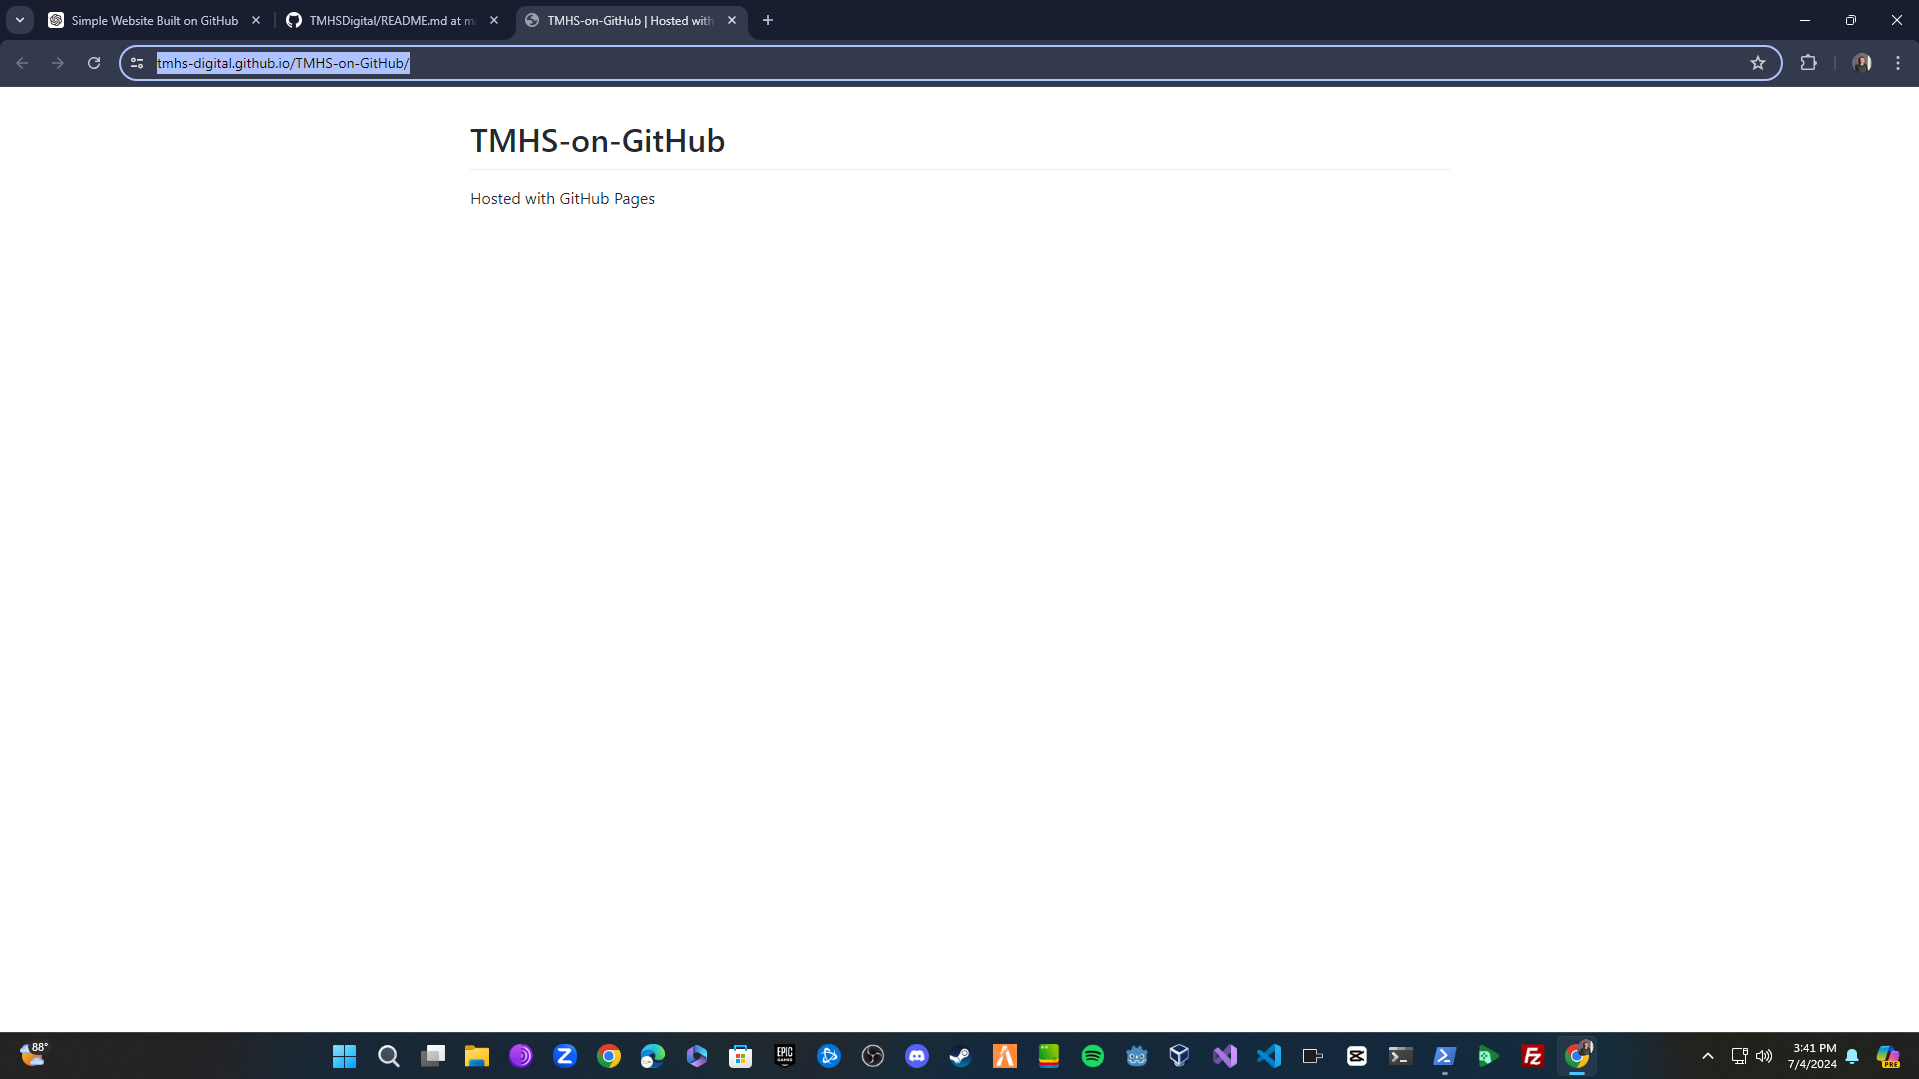Open Windows Search from taskbar
The height and width of the screenshot is (1079, 1919).
(389, 1056)
